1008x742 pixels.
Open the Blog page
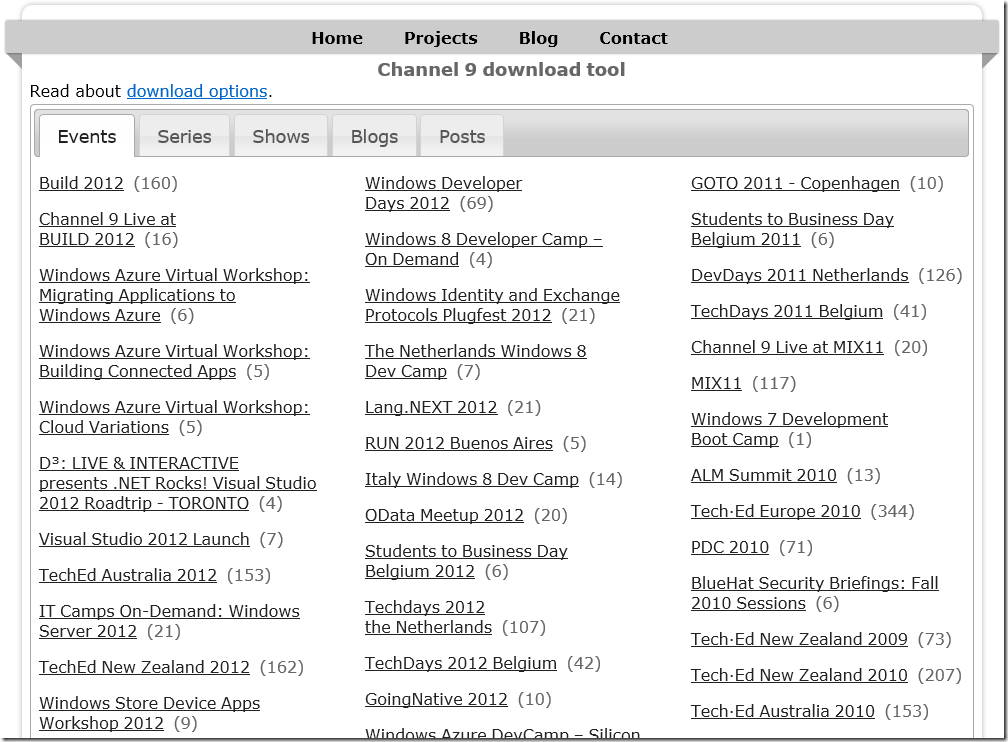pos(538,38)
